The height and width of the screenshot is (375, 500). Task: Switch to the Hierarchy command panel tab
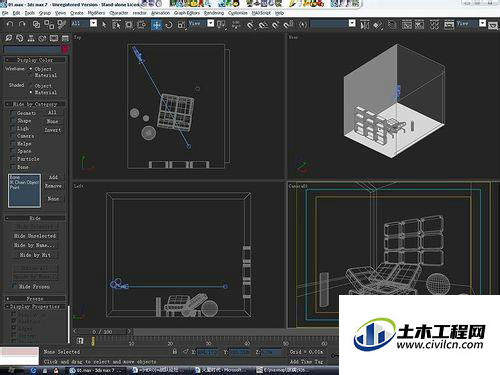tap(31, 38)
